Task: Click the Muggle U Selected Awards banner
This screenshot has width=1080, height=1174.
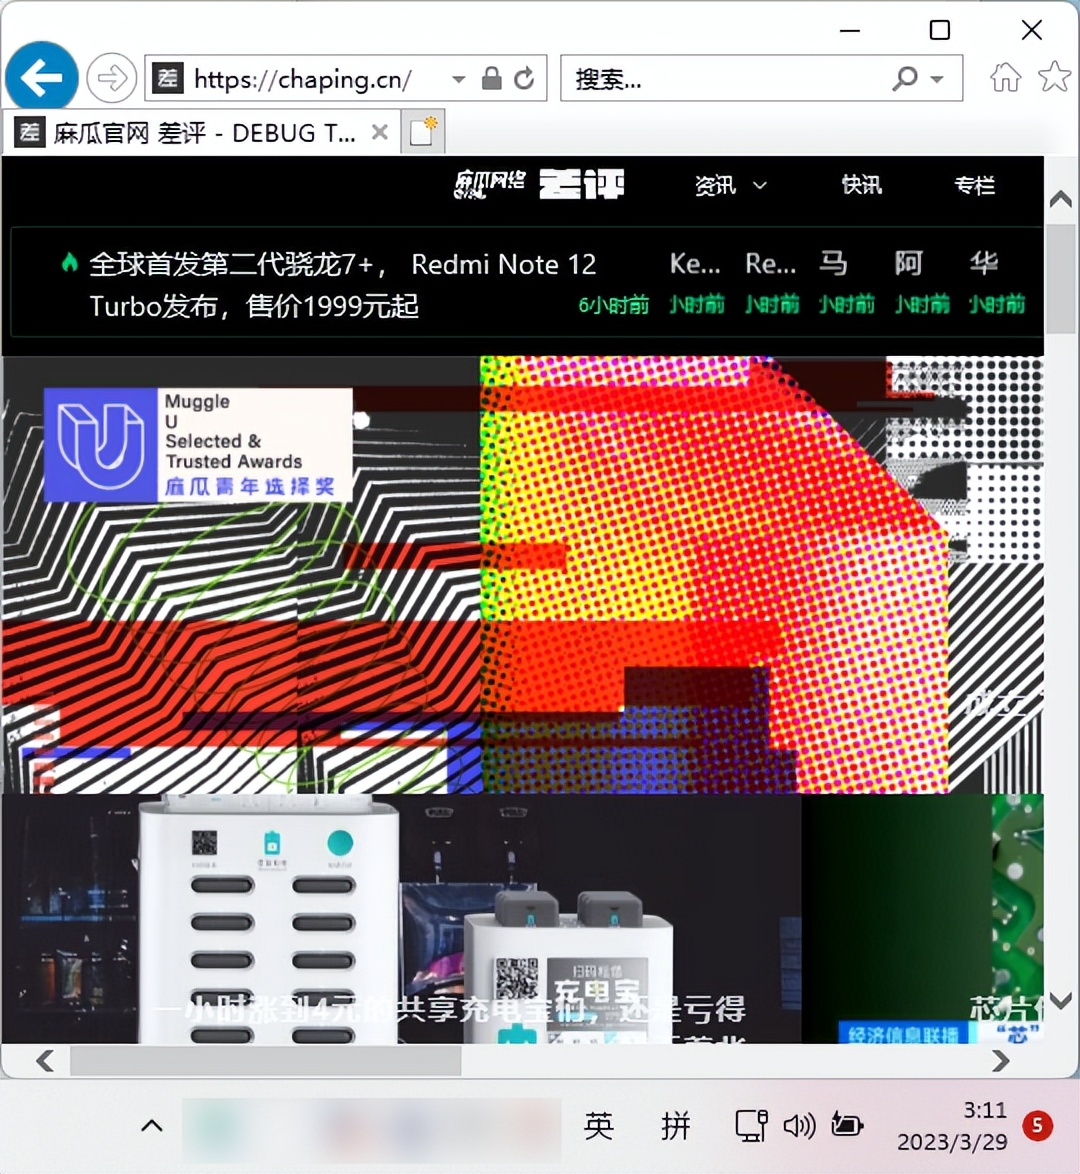Action: tap(197, 443)
